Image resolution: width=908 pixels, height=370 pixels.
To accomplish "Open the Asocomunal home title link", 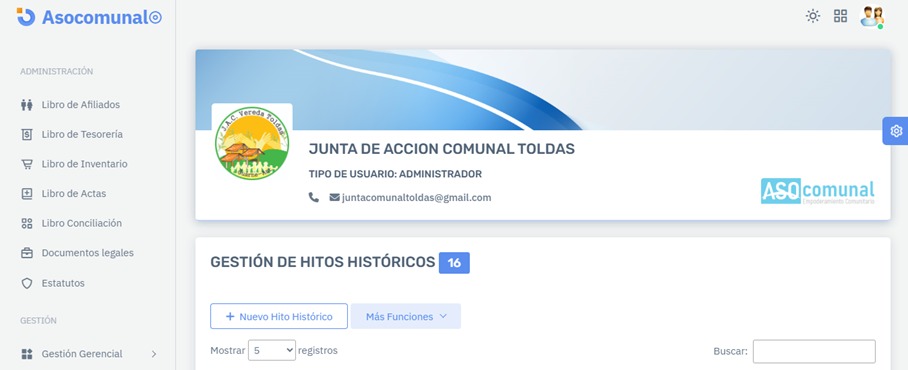I will click(x=101, y=17).
